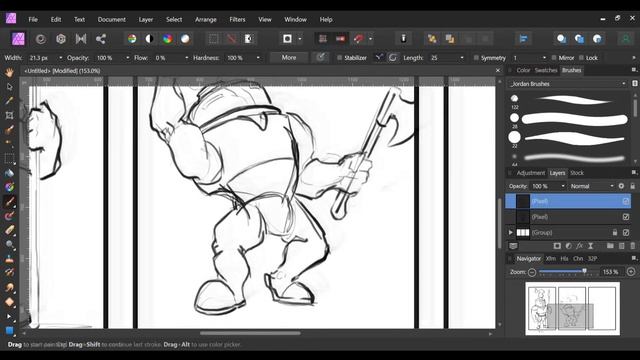Apply Auto White Balance icon

point(185,39)
